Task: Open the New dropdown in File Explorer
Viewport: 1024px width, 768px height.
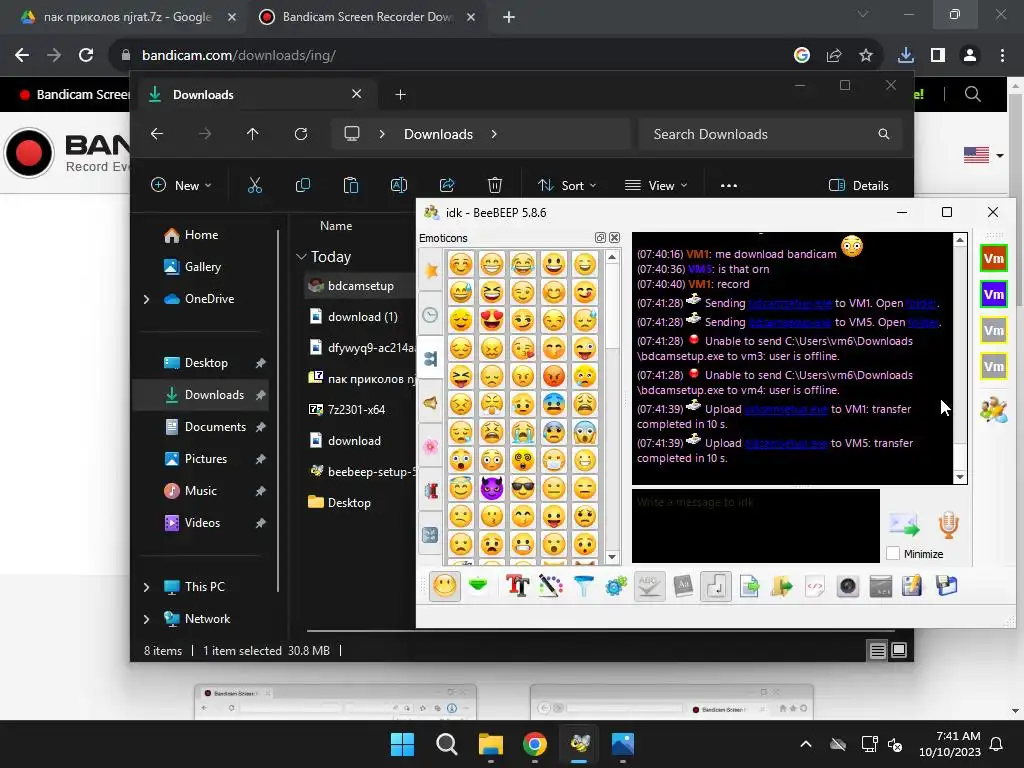Action: [x=181, y=185]
